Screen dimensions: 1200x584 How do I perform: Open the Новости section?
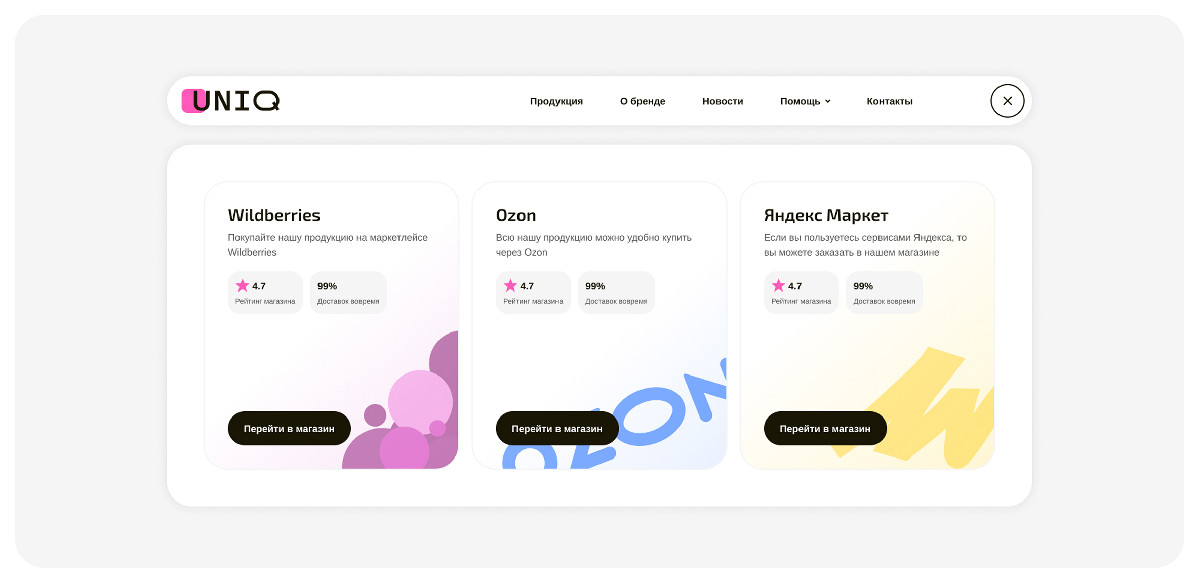pos(722,101)
